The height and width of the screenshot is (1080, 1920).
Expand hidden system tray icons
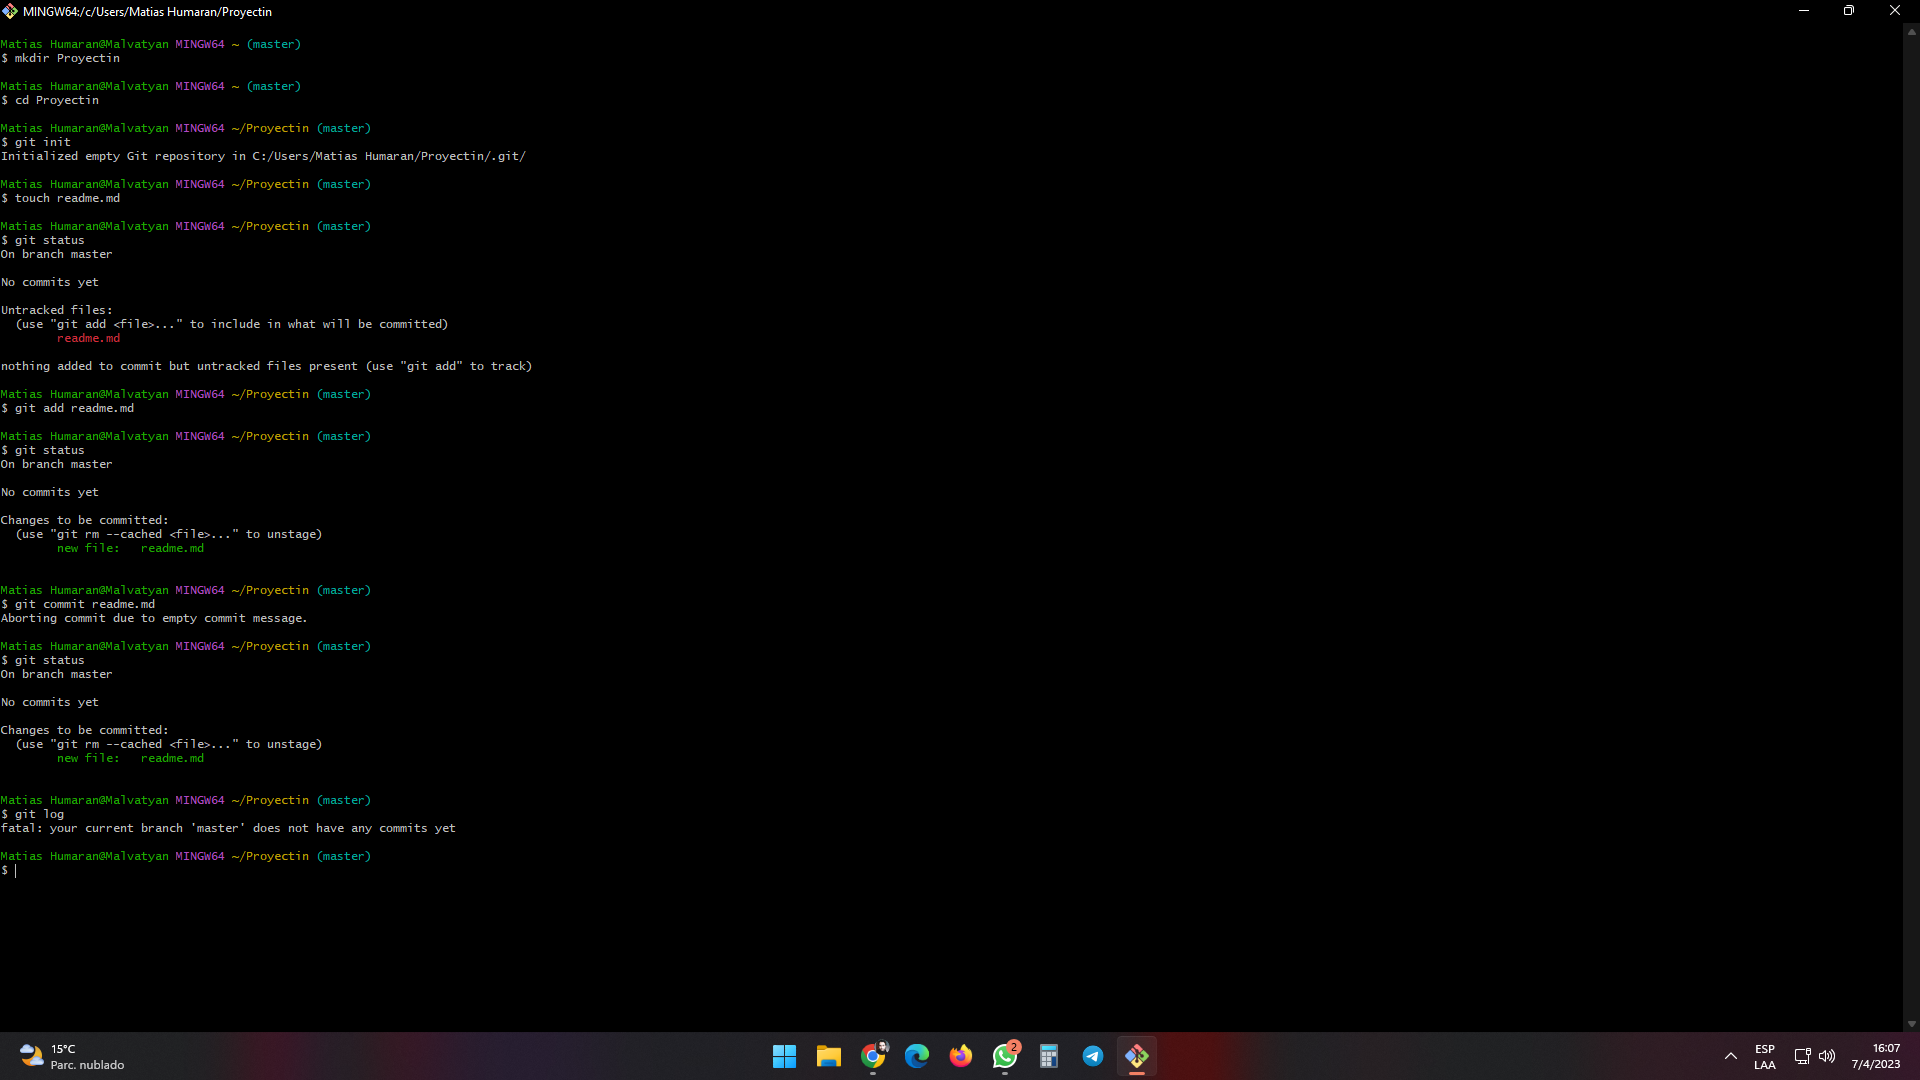click(x=1730, y=1056)
